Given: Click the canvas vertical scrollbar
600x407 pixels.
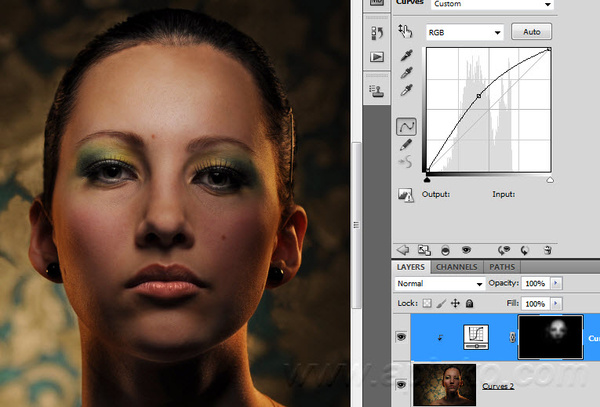Looking at the screenshot, I should [x=356, y=225].
